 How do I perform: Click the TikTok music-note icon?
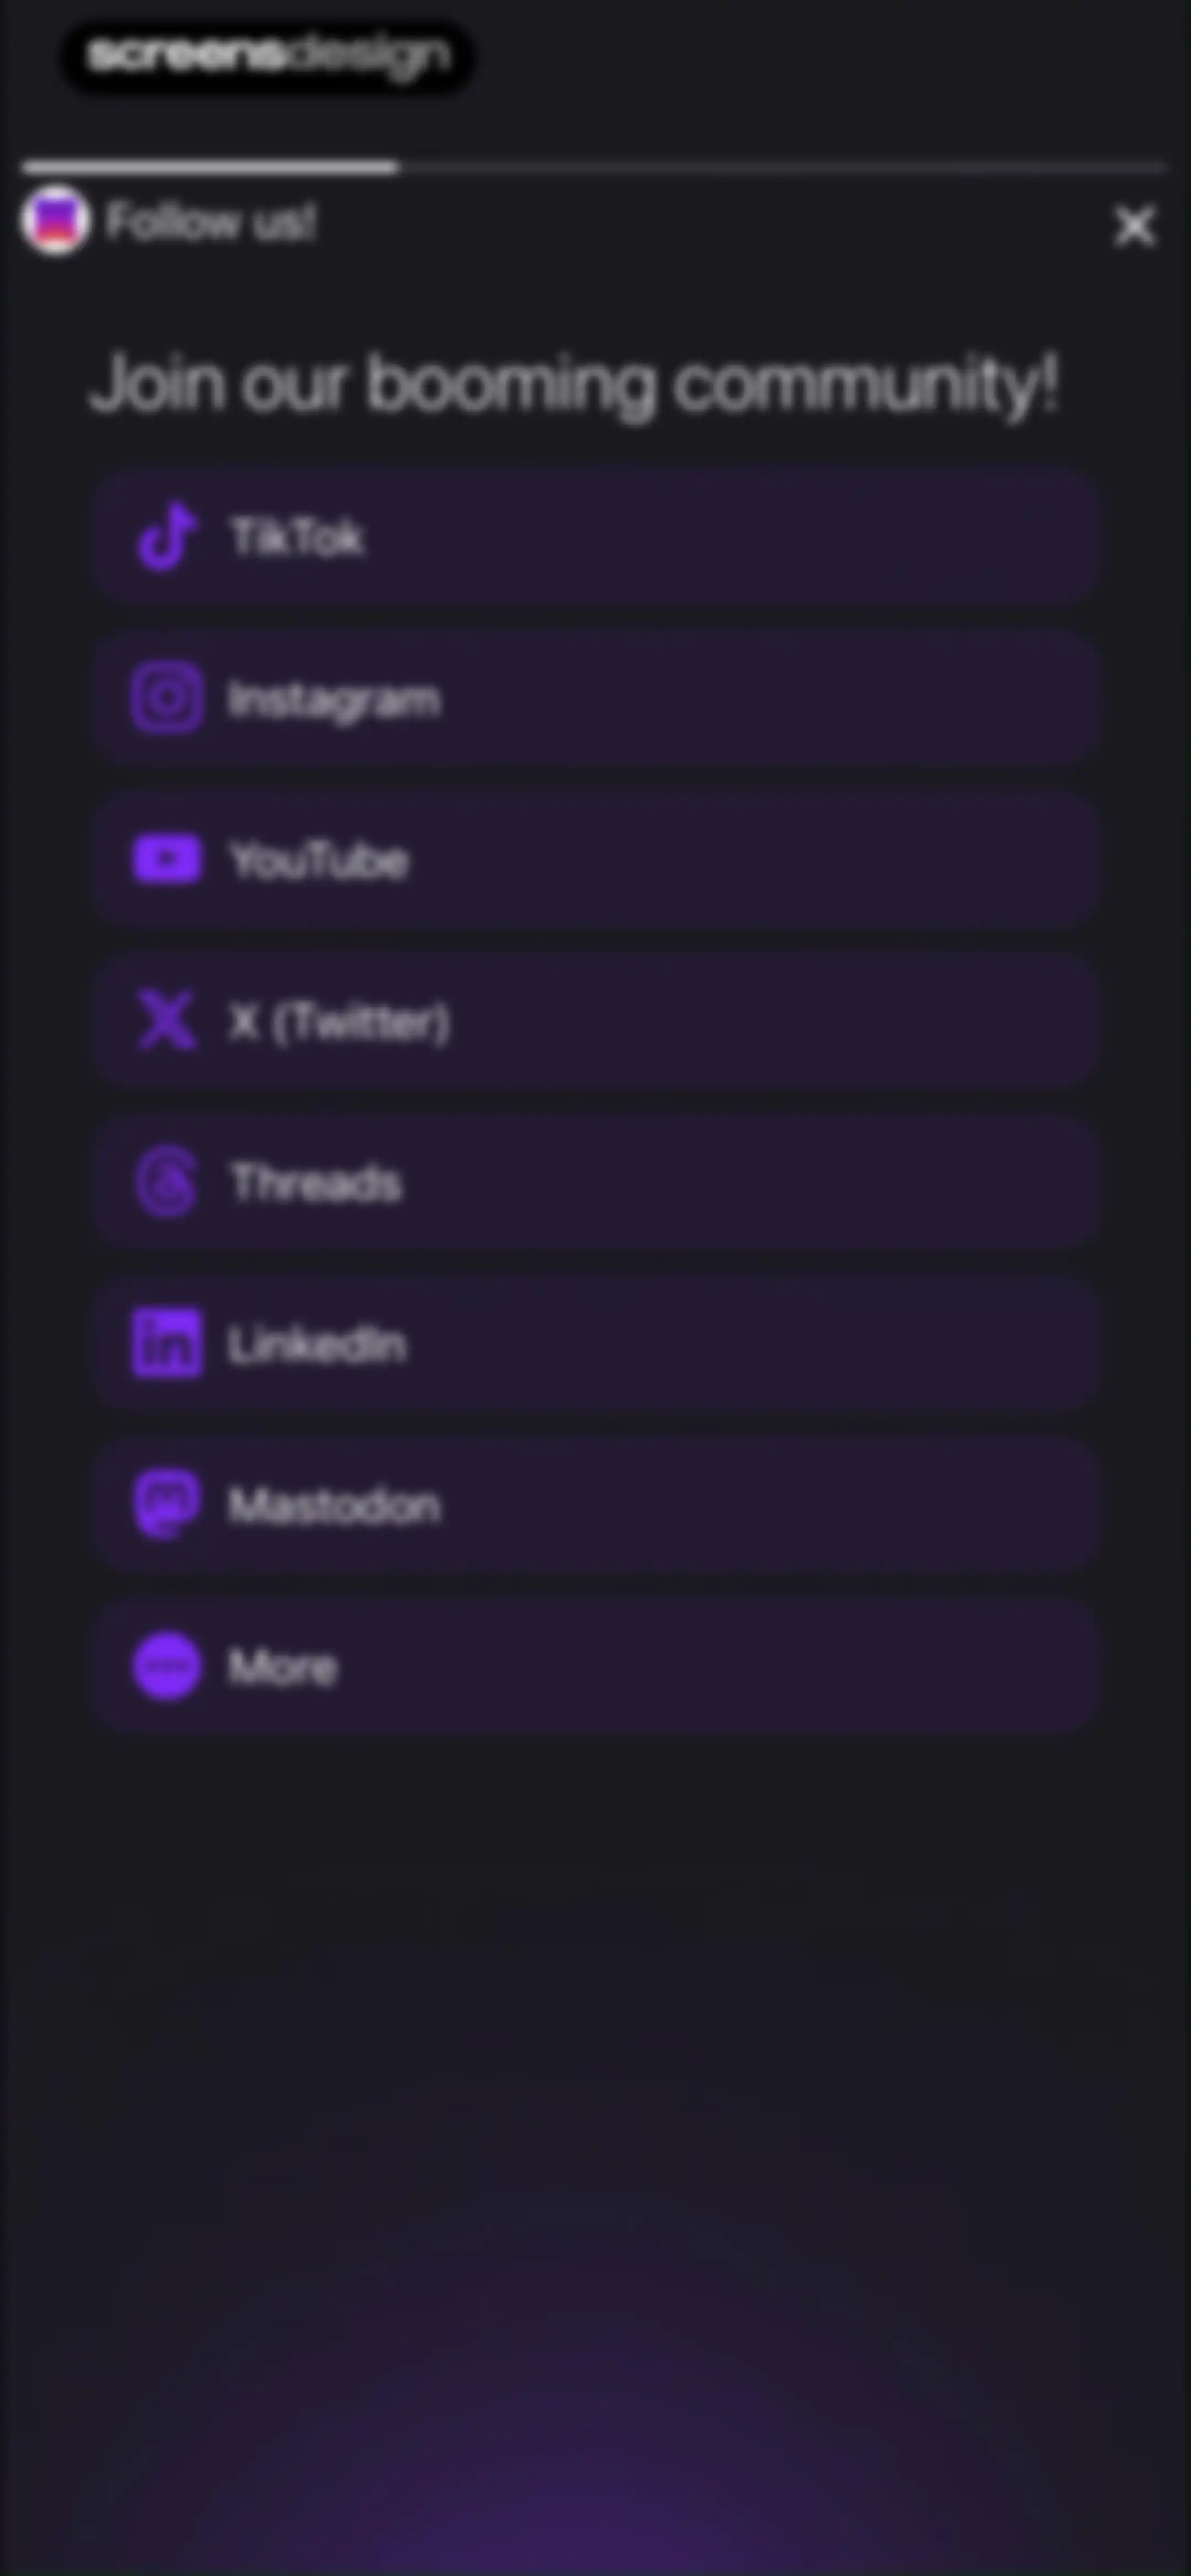tap(166, 536)
